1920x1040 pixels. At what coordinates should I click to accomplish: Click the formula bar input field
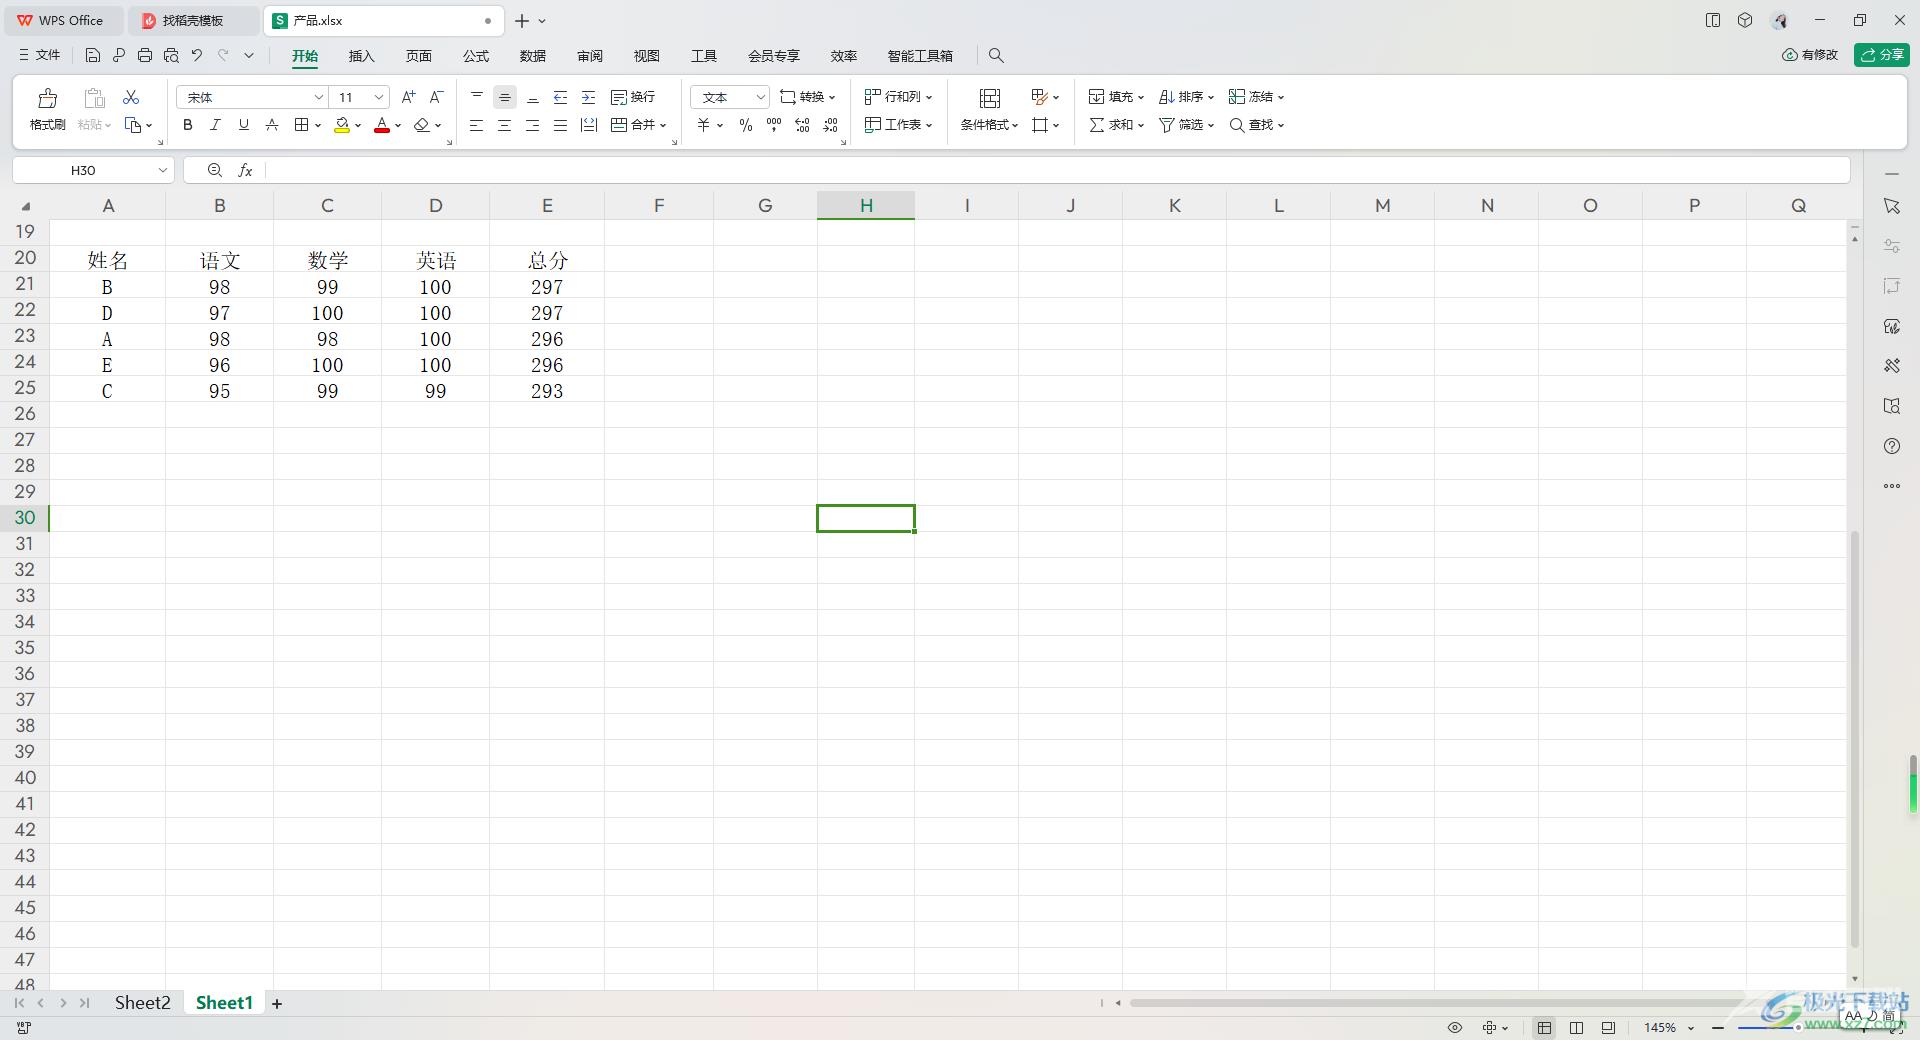1056,171
